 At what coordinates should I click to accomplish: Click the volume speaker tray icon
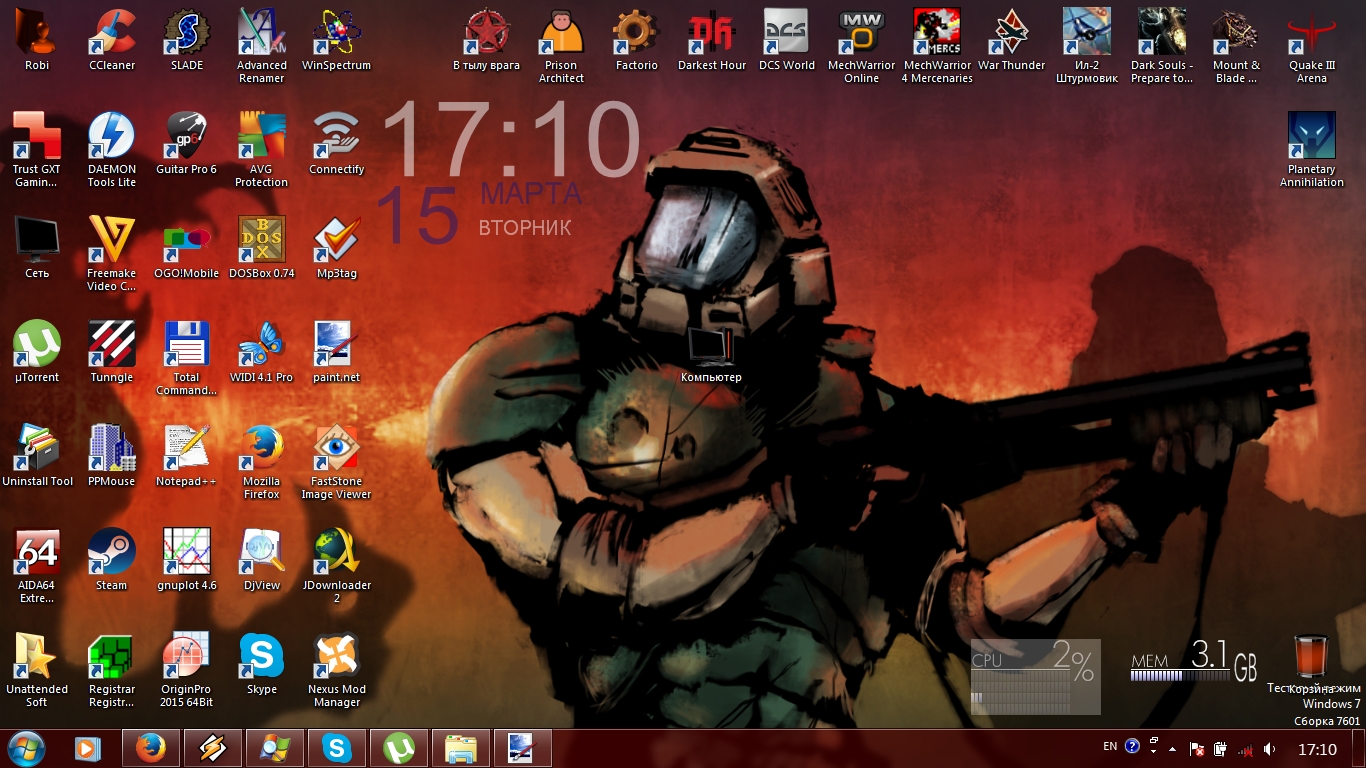pyautogui.click(x=1270, y=749)
